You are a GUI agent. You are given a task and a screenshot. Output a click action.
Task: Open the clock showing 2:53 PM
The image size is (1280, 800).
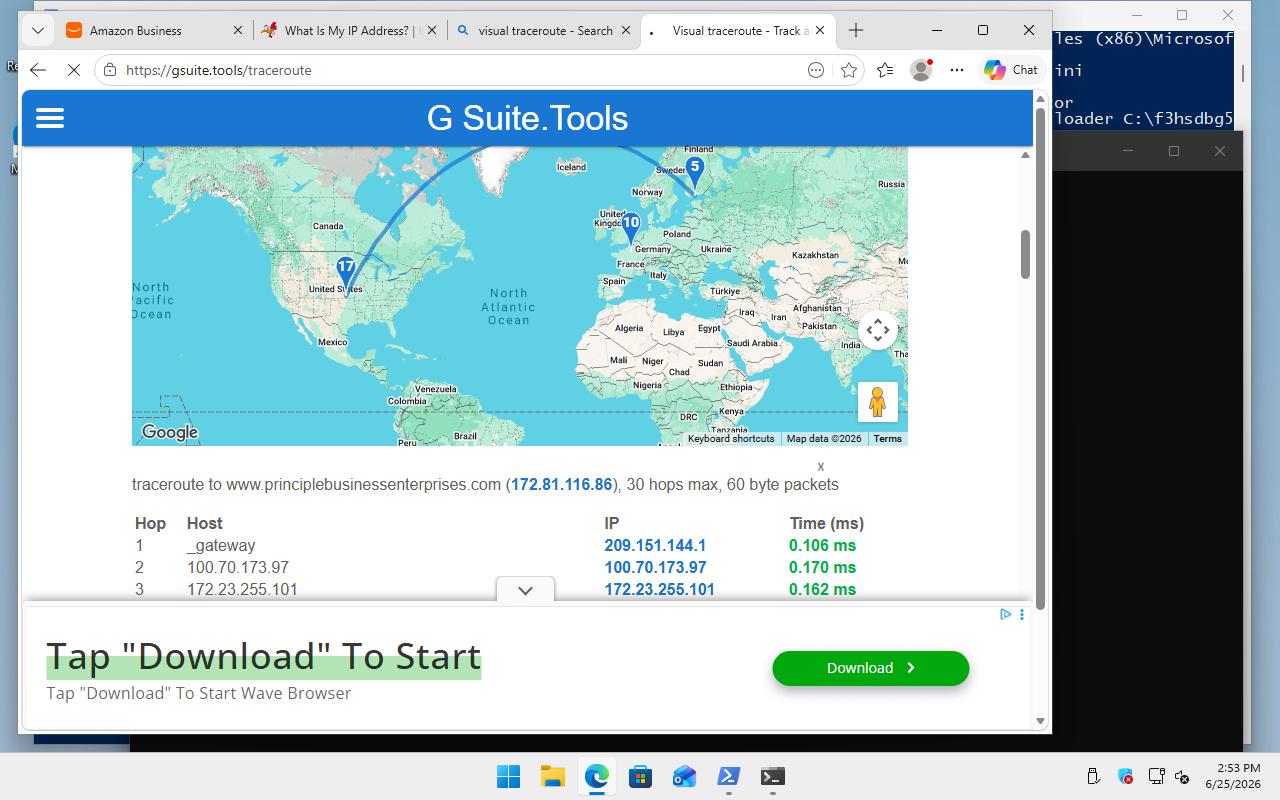pos(1232,776)
